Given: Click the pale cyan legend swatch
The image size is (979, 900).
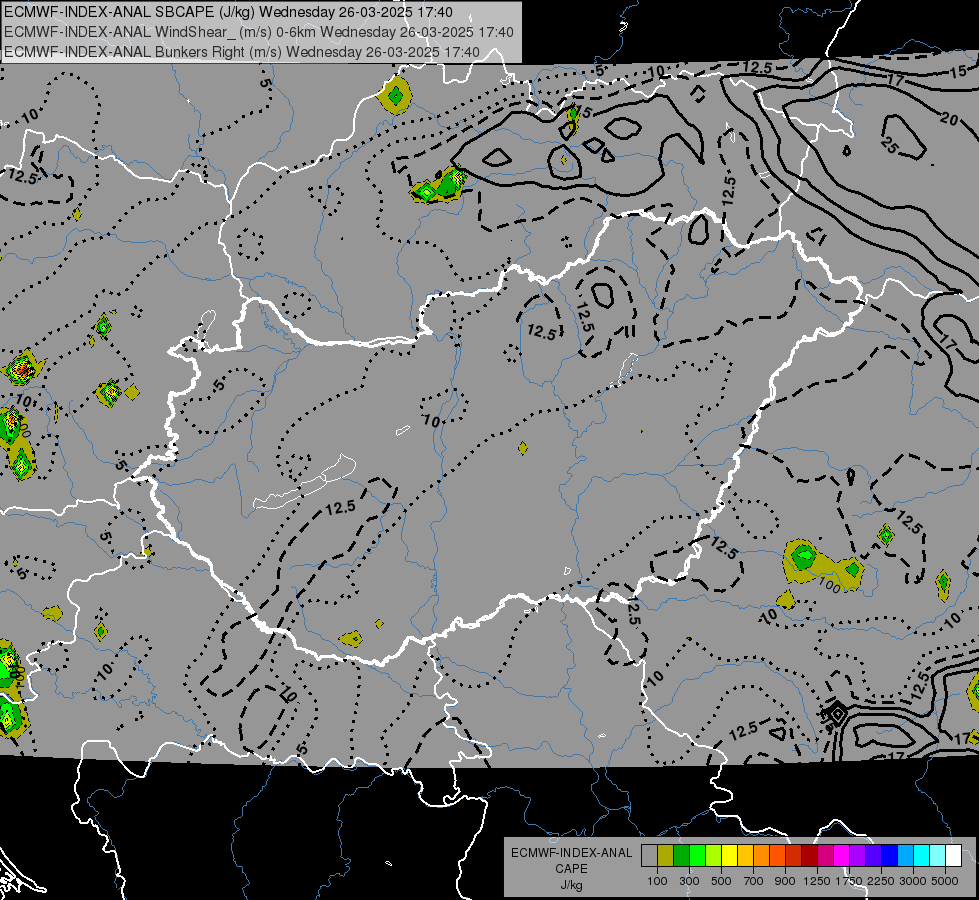Looking at the screenshot, I should click(938, 855).
